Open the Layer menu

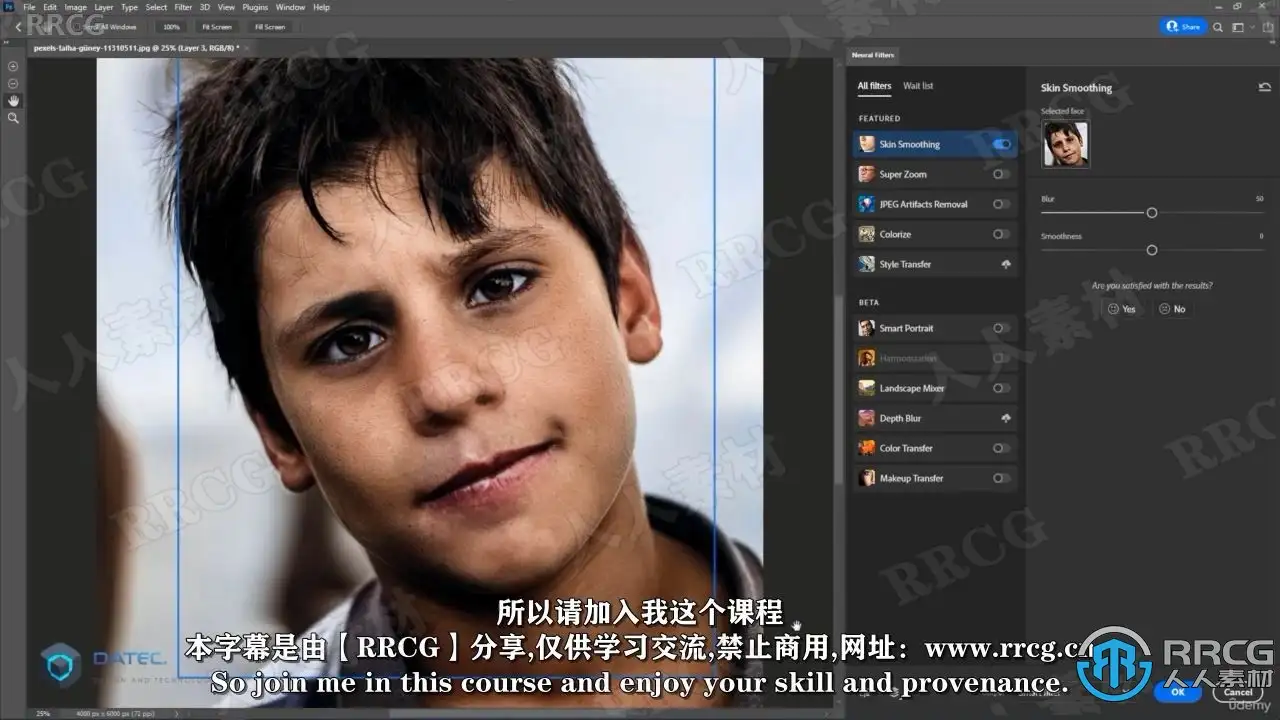click(104, 7)
